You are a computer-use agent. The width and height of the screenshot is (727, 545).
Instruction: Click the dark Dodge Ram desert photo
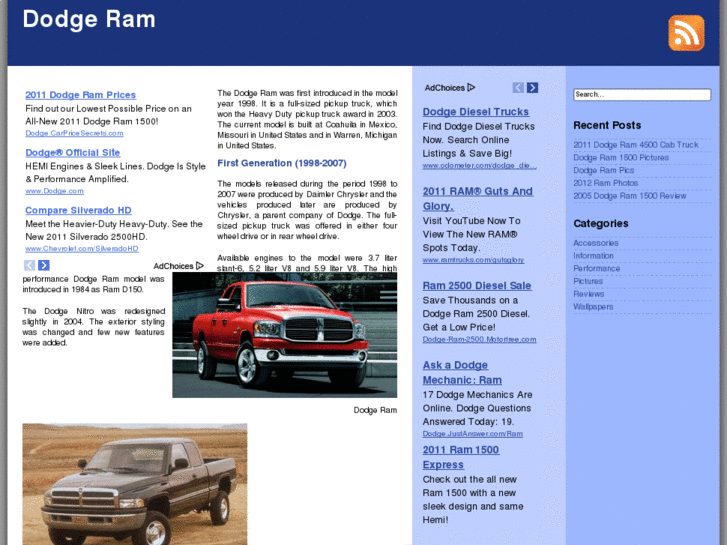(135, 484)
